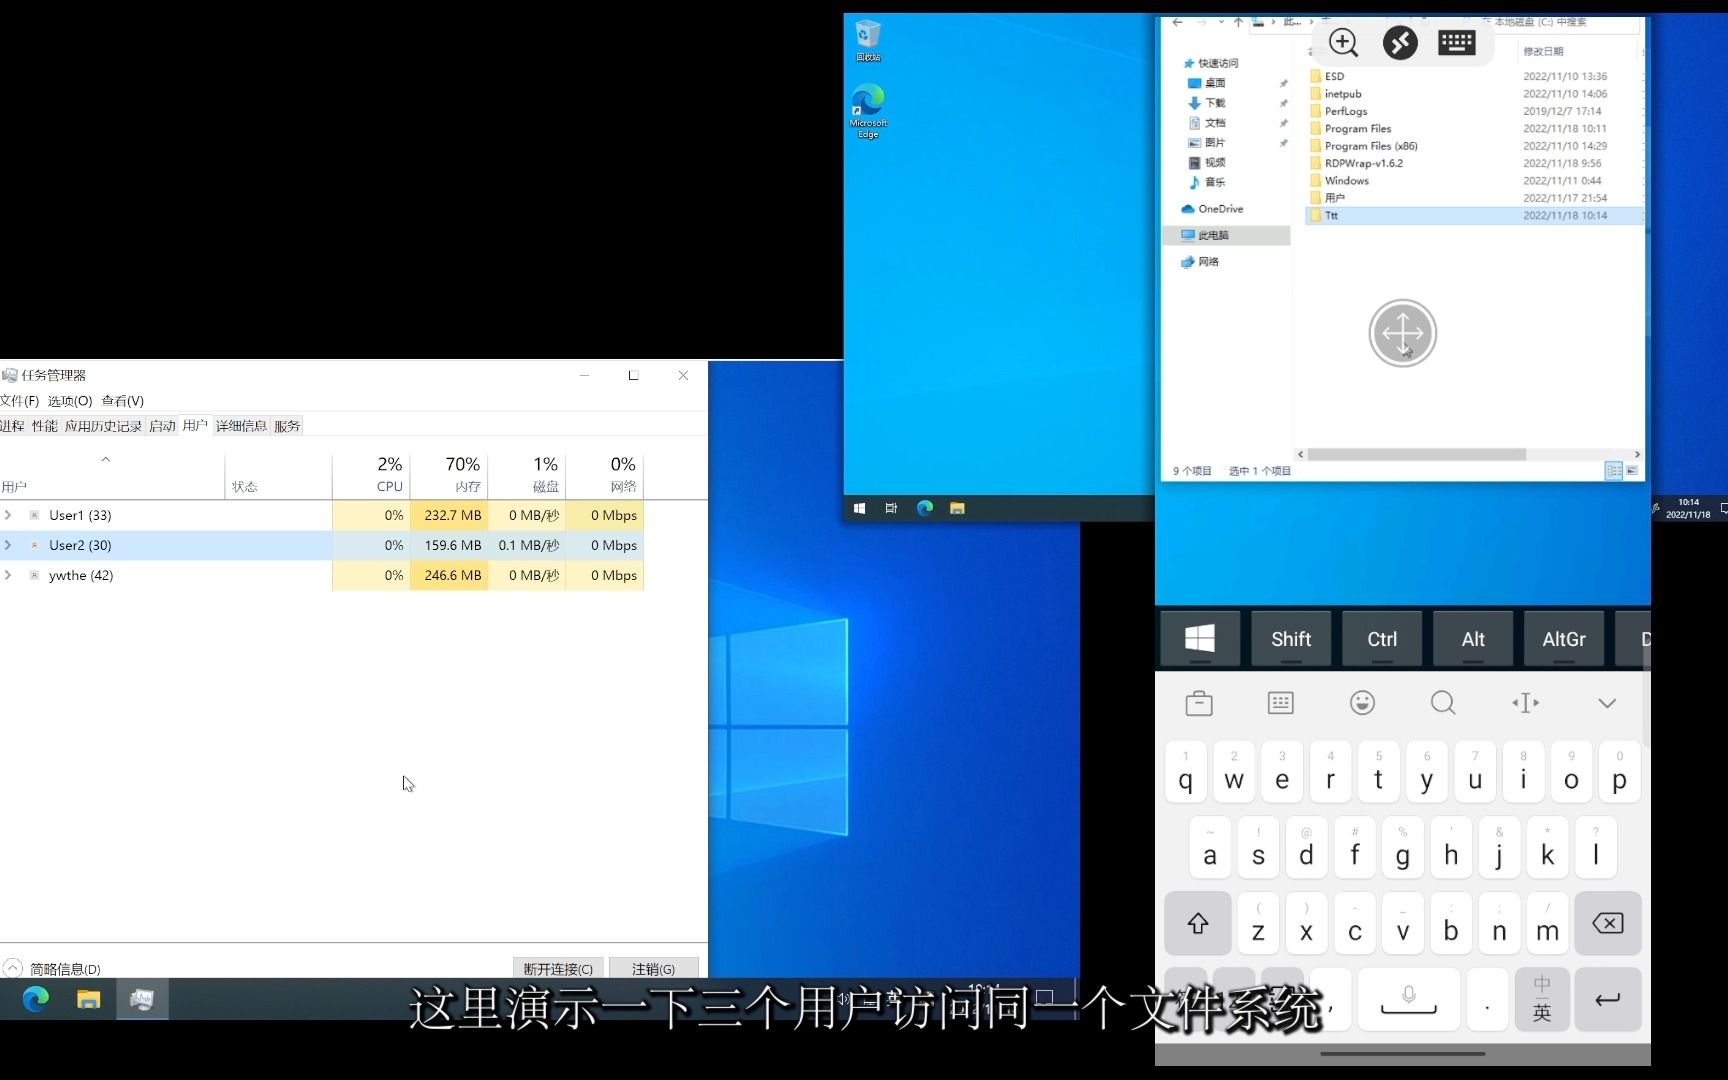Switch to details view icon in explorer
The width and height of the screenshot is (1728, 1080).
coord(1613,470)
